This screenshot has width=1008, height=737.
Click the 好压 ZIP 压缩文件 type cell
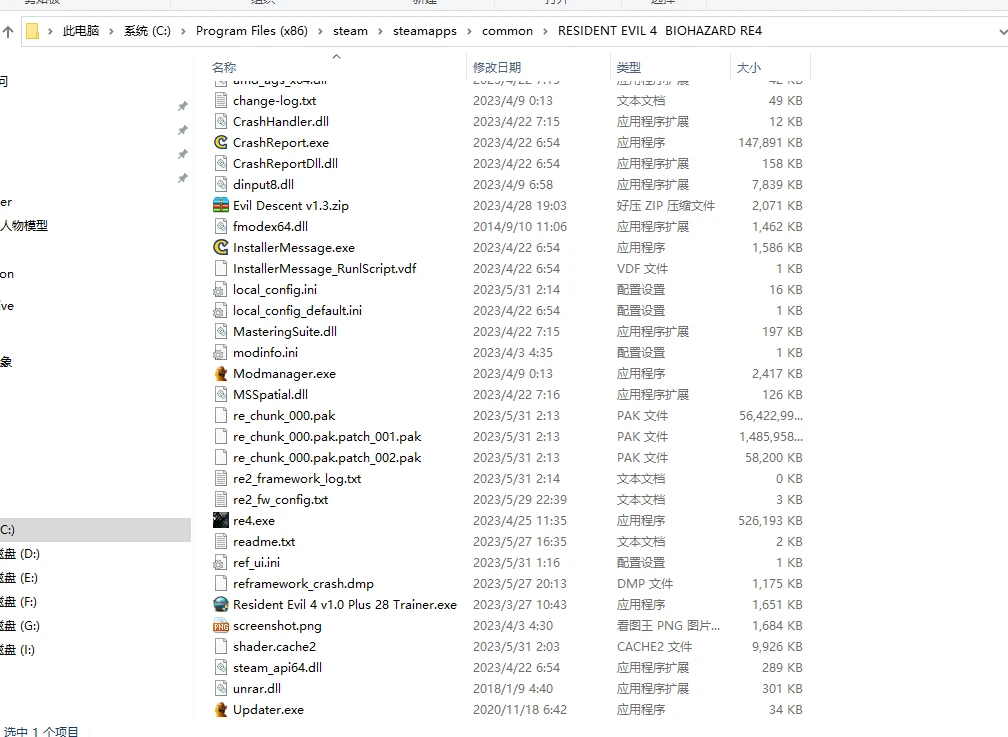click(666, 206)
